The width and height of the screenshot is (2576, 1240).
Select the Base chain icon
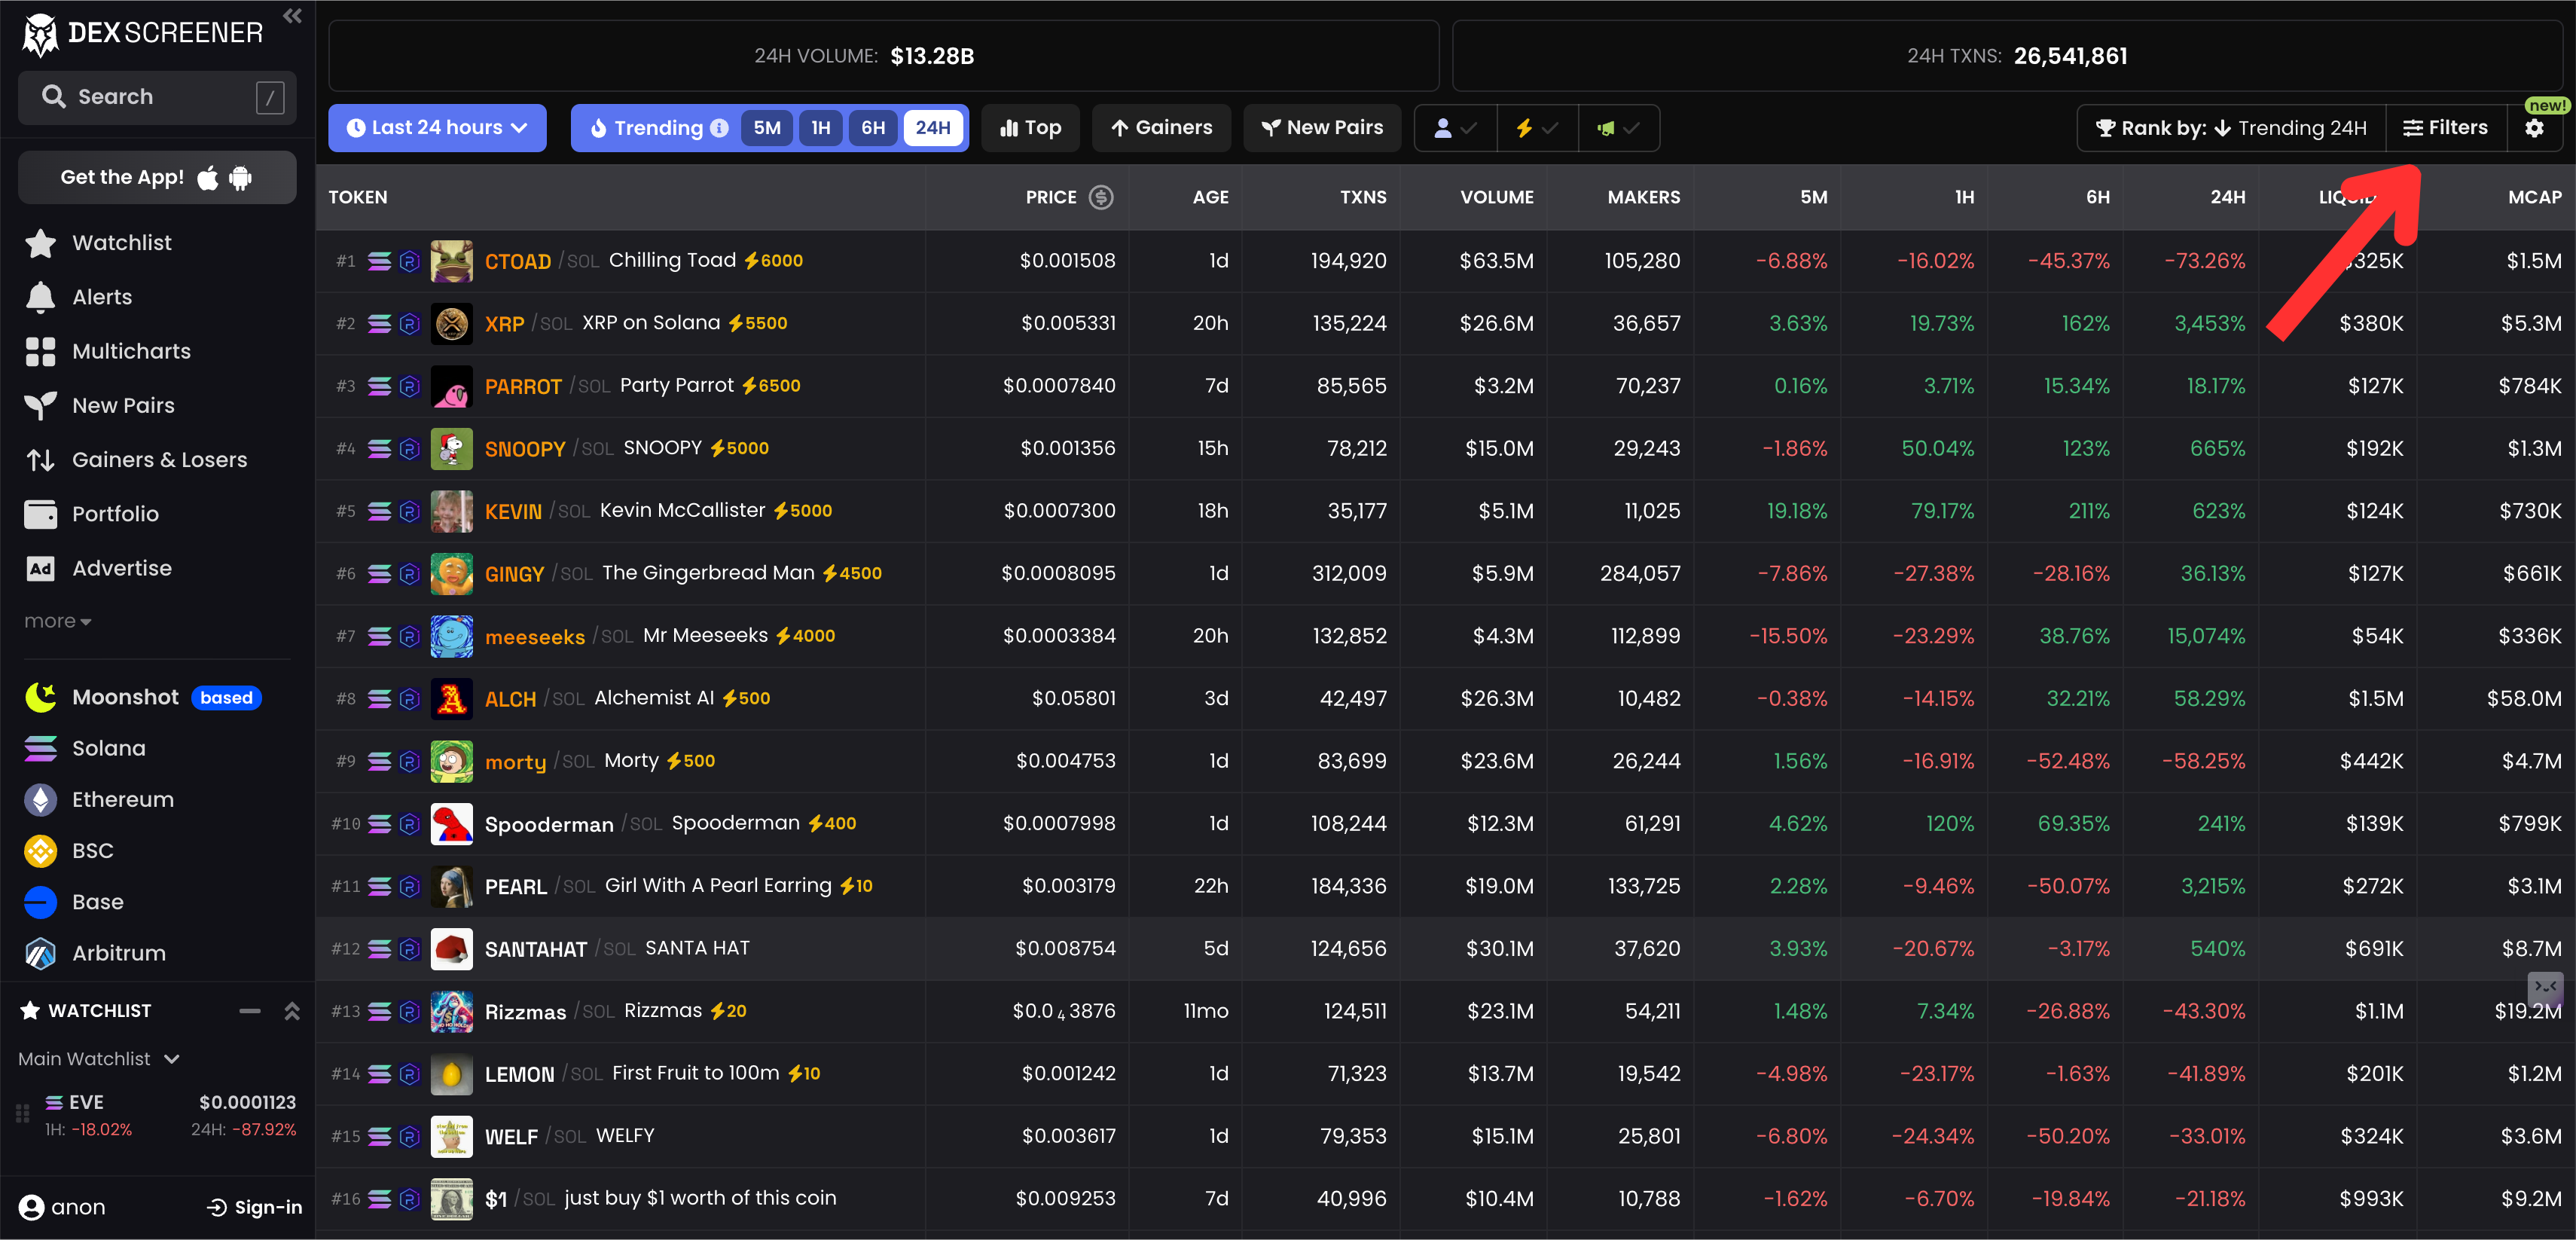click(x=40, y=902)
